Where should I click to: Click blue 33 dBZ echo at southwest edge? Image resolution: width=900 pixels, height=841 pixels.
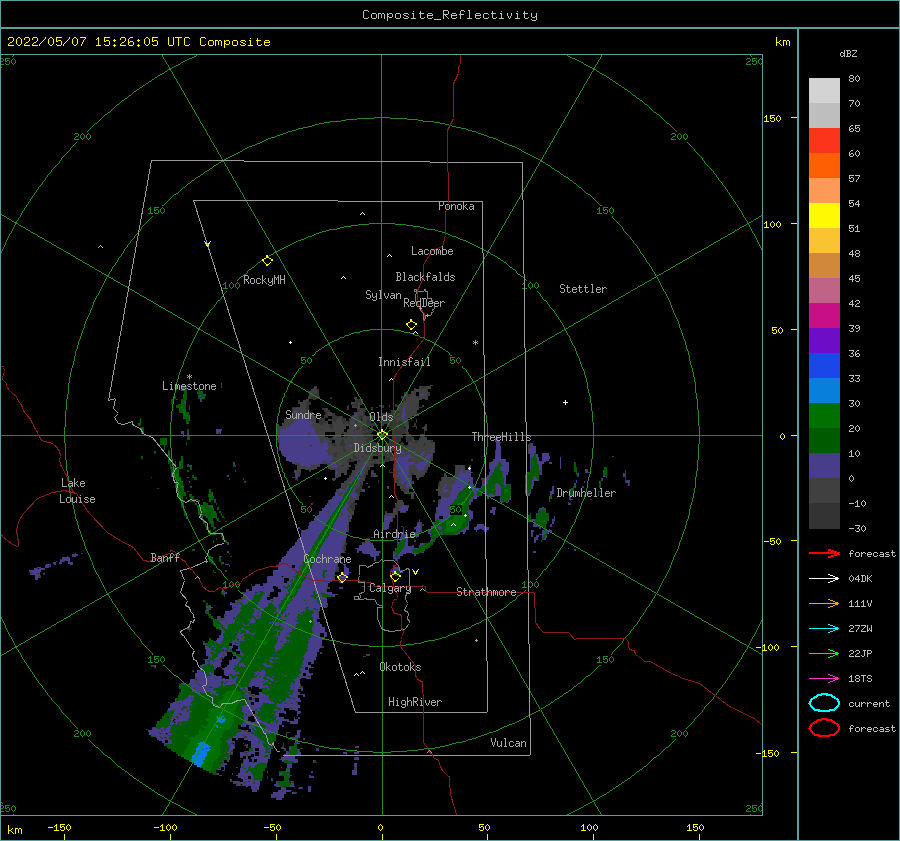[201, 753]
